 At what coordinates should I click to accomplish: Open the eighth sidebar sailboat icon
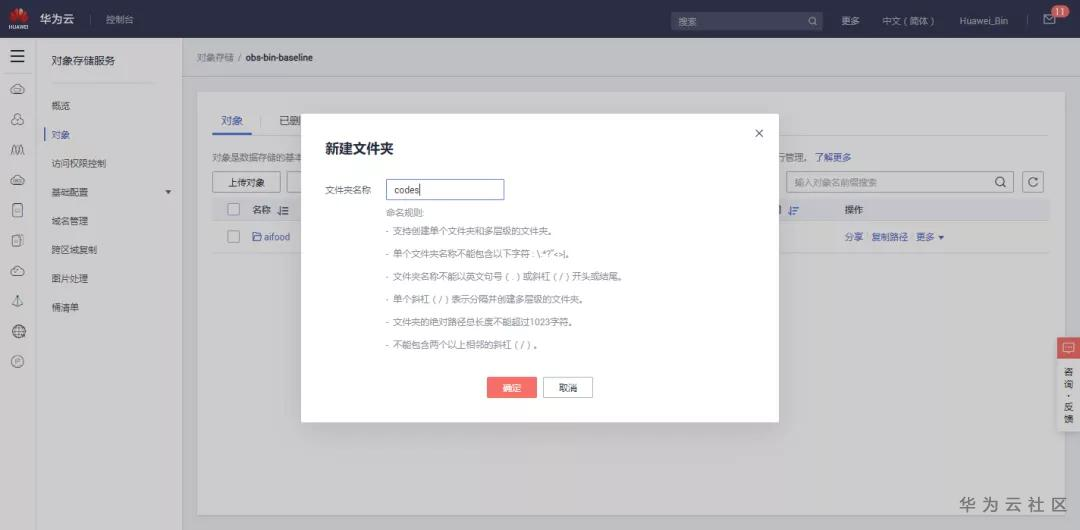click(18, 301)
